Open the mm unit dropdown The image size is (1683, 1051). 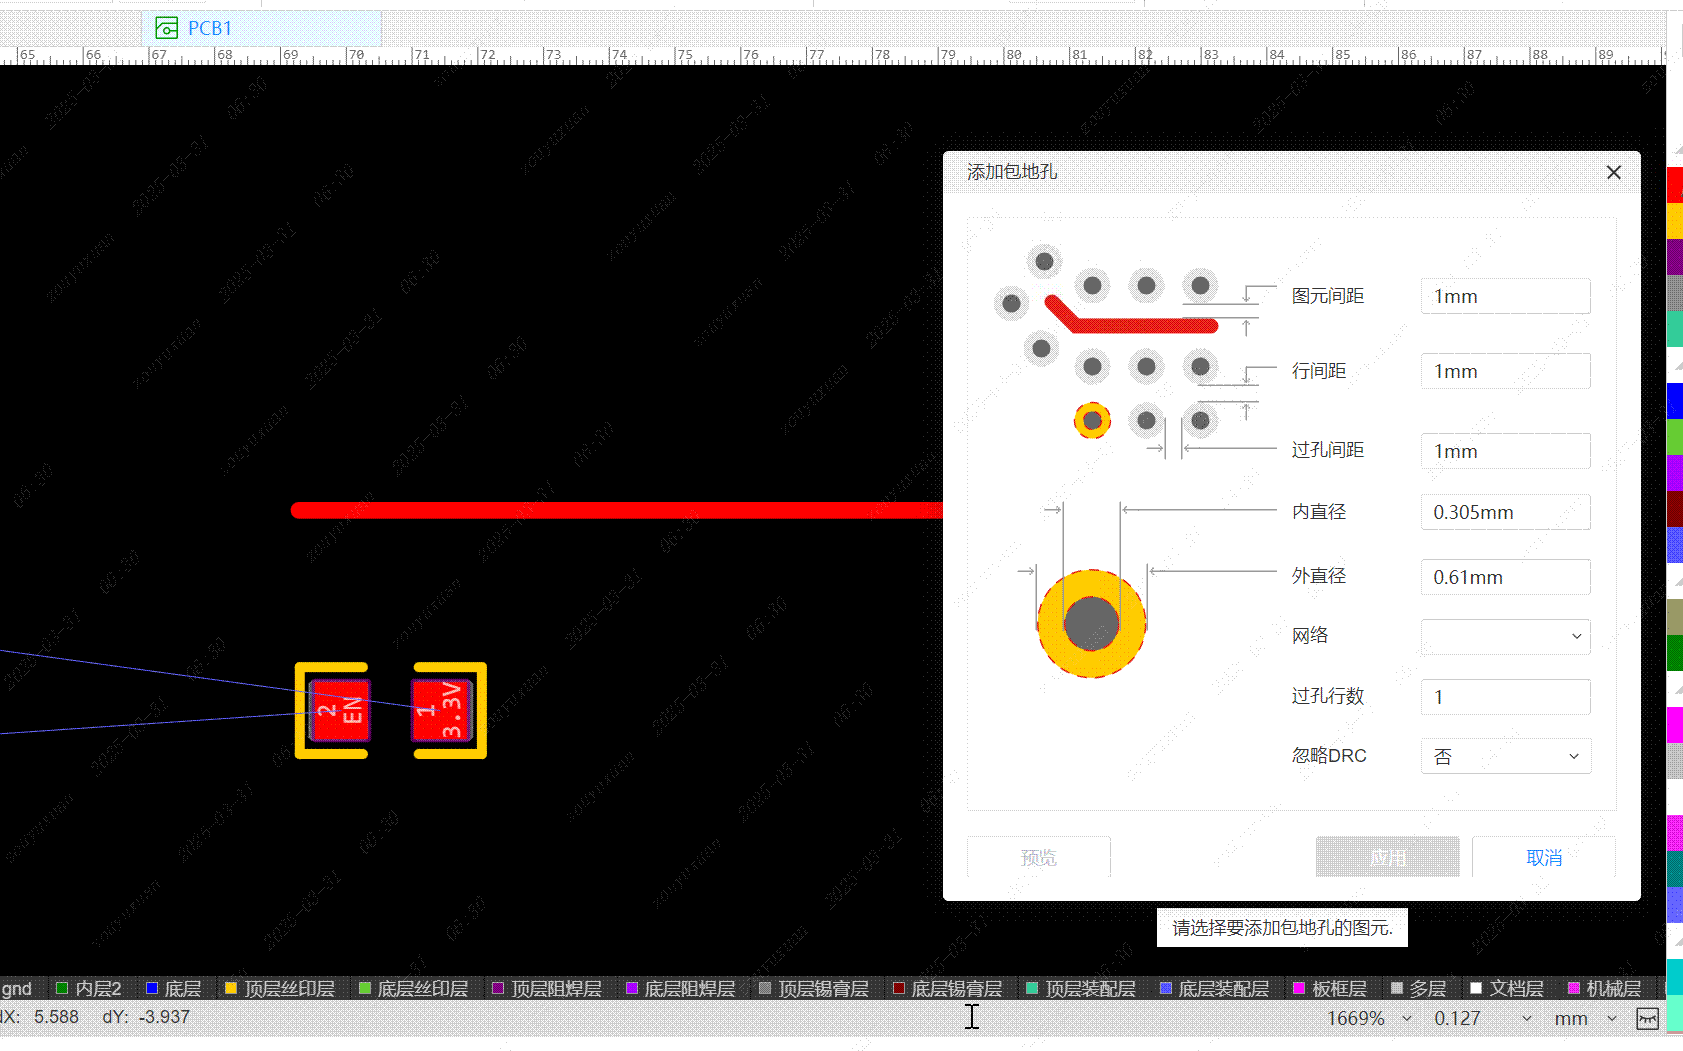pos(1611,1018)
